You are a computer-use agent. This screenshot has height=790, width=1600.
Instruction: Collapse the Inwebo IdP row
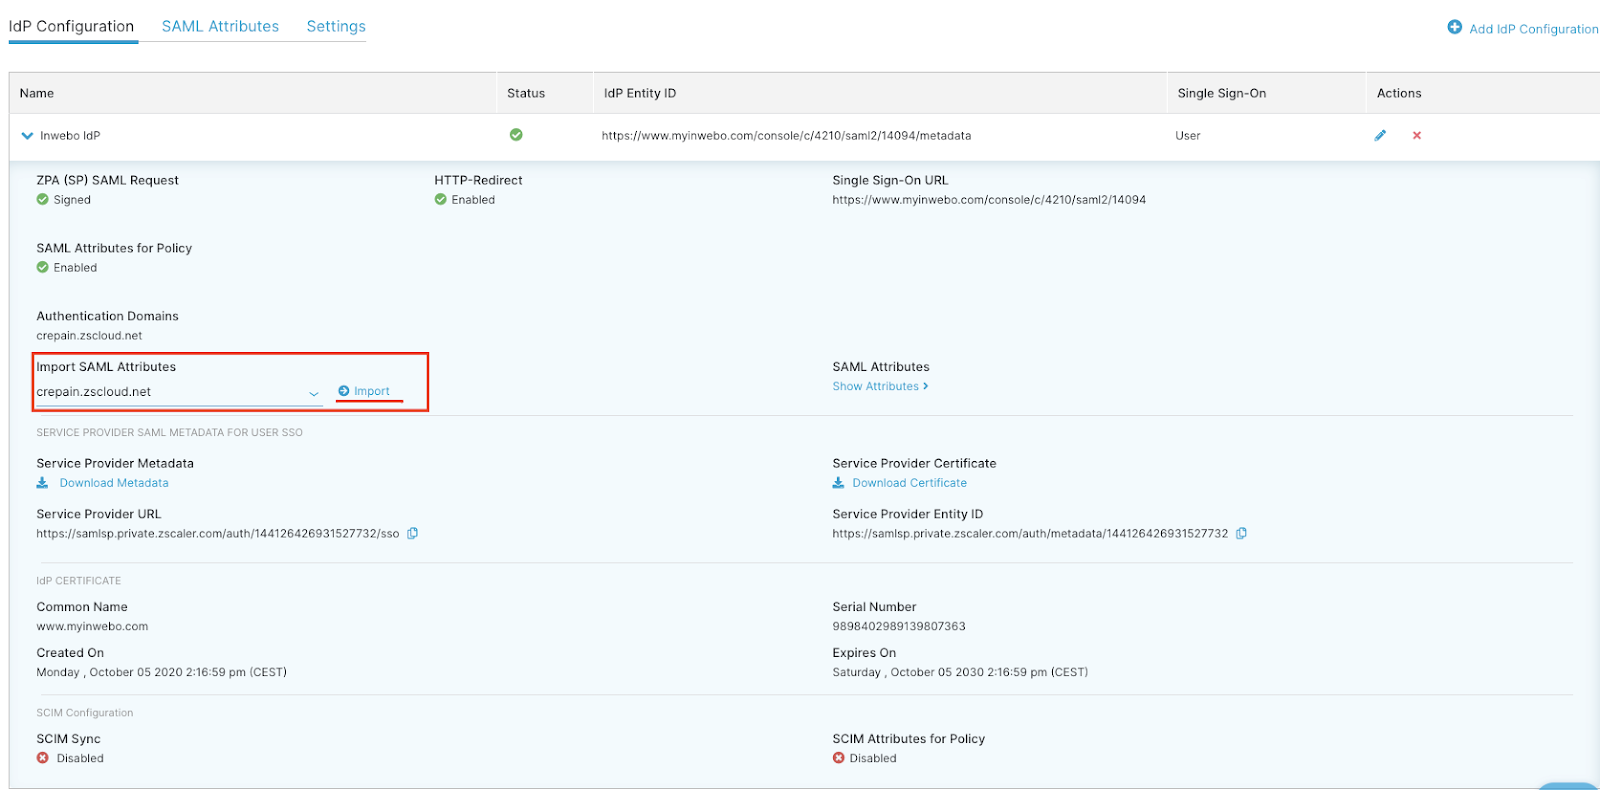tap(27, 136)
